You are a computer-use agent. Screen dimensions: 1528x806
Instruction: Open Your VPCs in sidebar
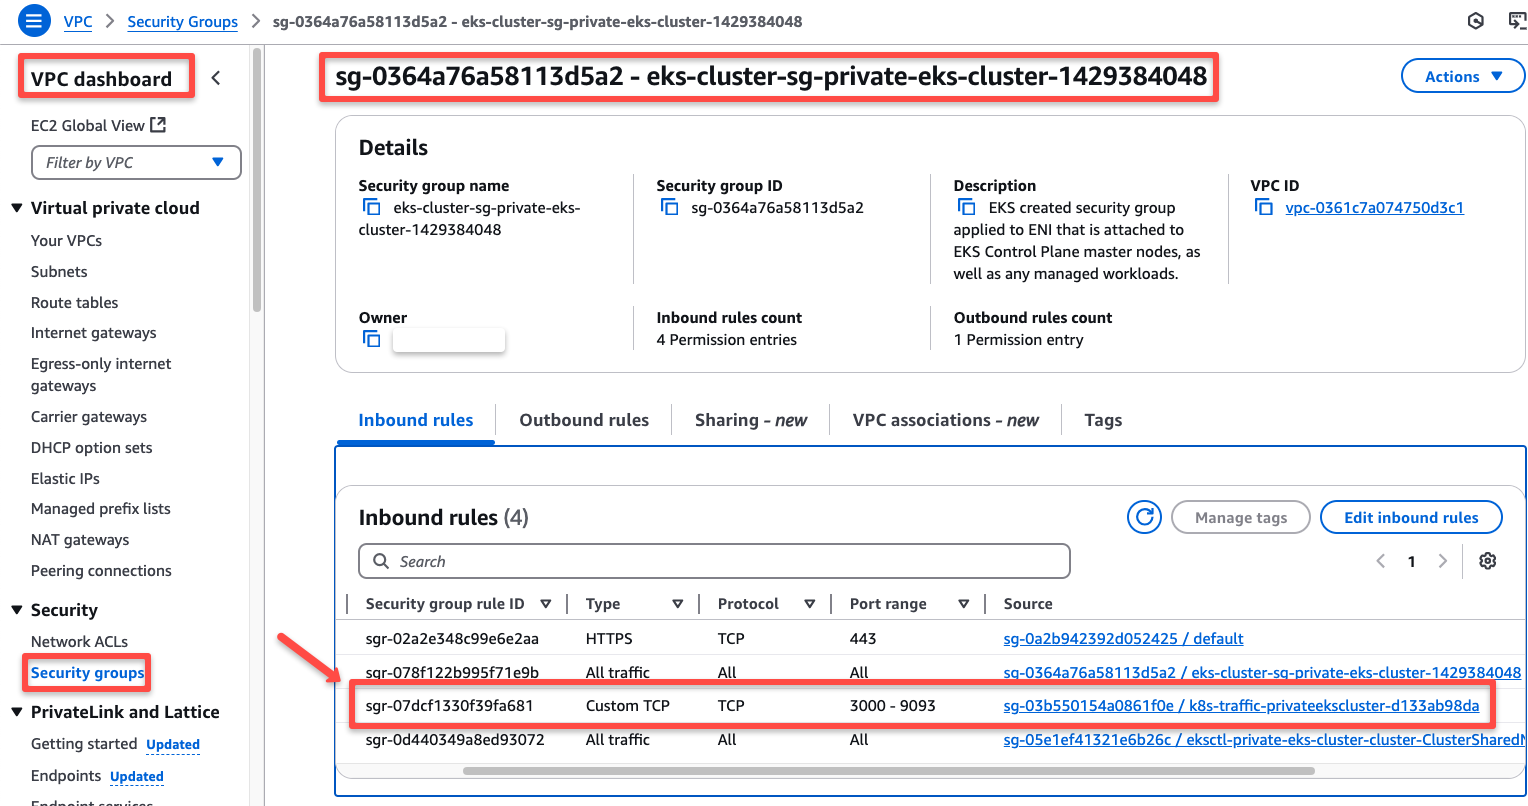tap(66, 240)
